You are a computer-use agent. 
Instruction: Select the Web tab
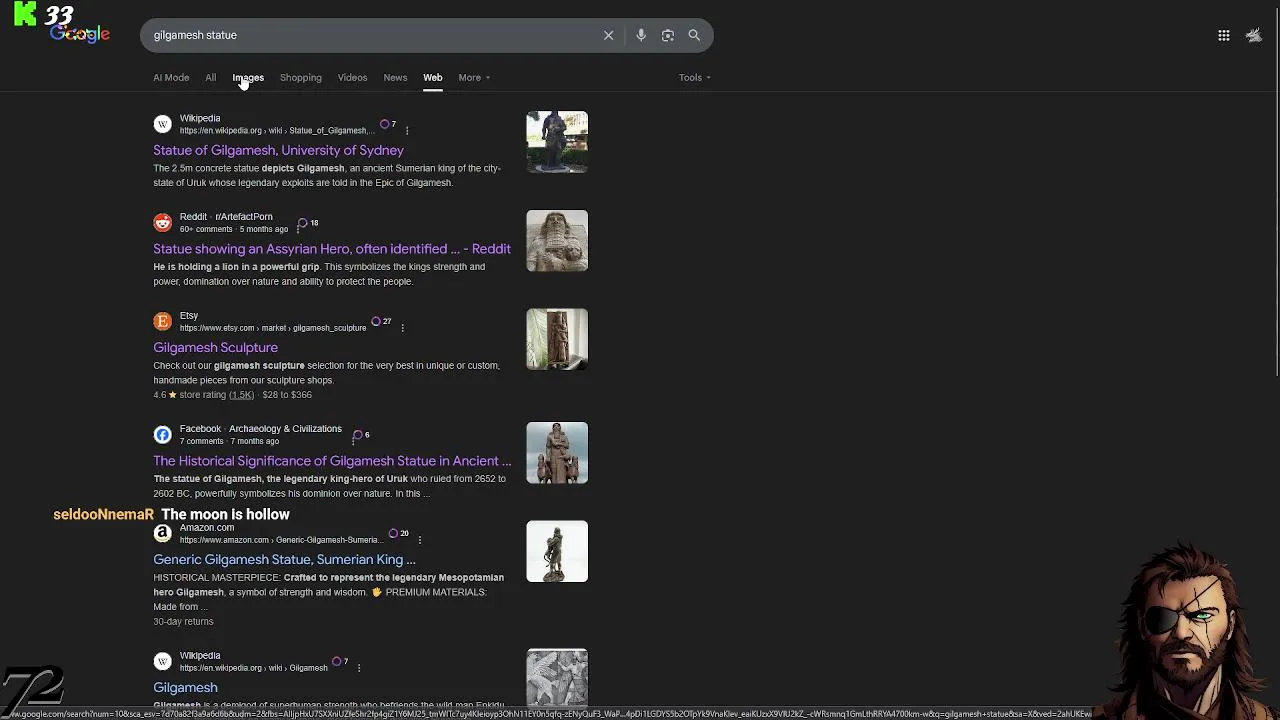click(432, 77)
